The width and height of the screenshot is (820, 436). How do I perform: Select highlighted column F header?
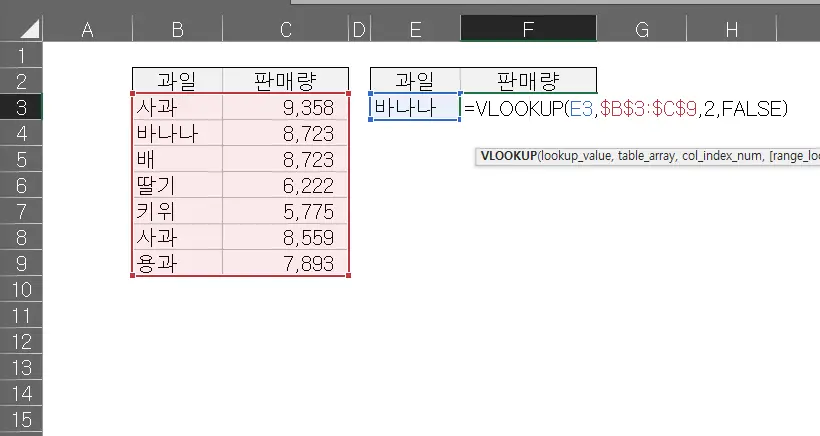528,29
